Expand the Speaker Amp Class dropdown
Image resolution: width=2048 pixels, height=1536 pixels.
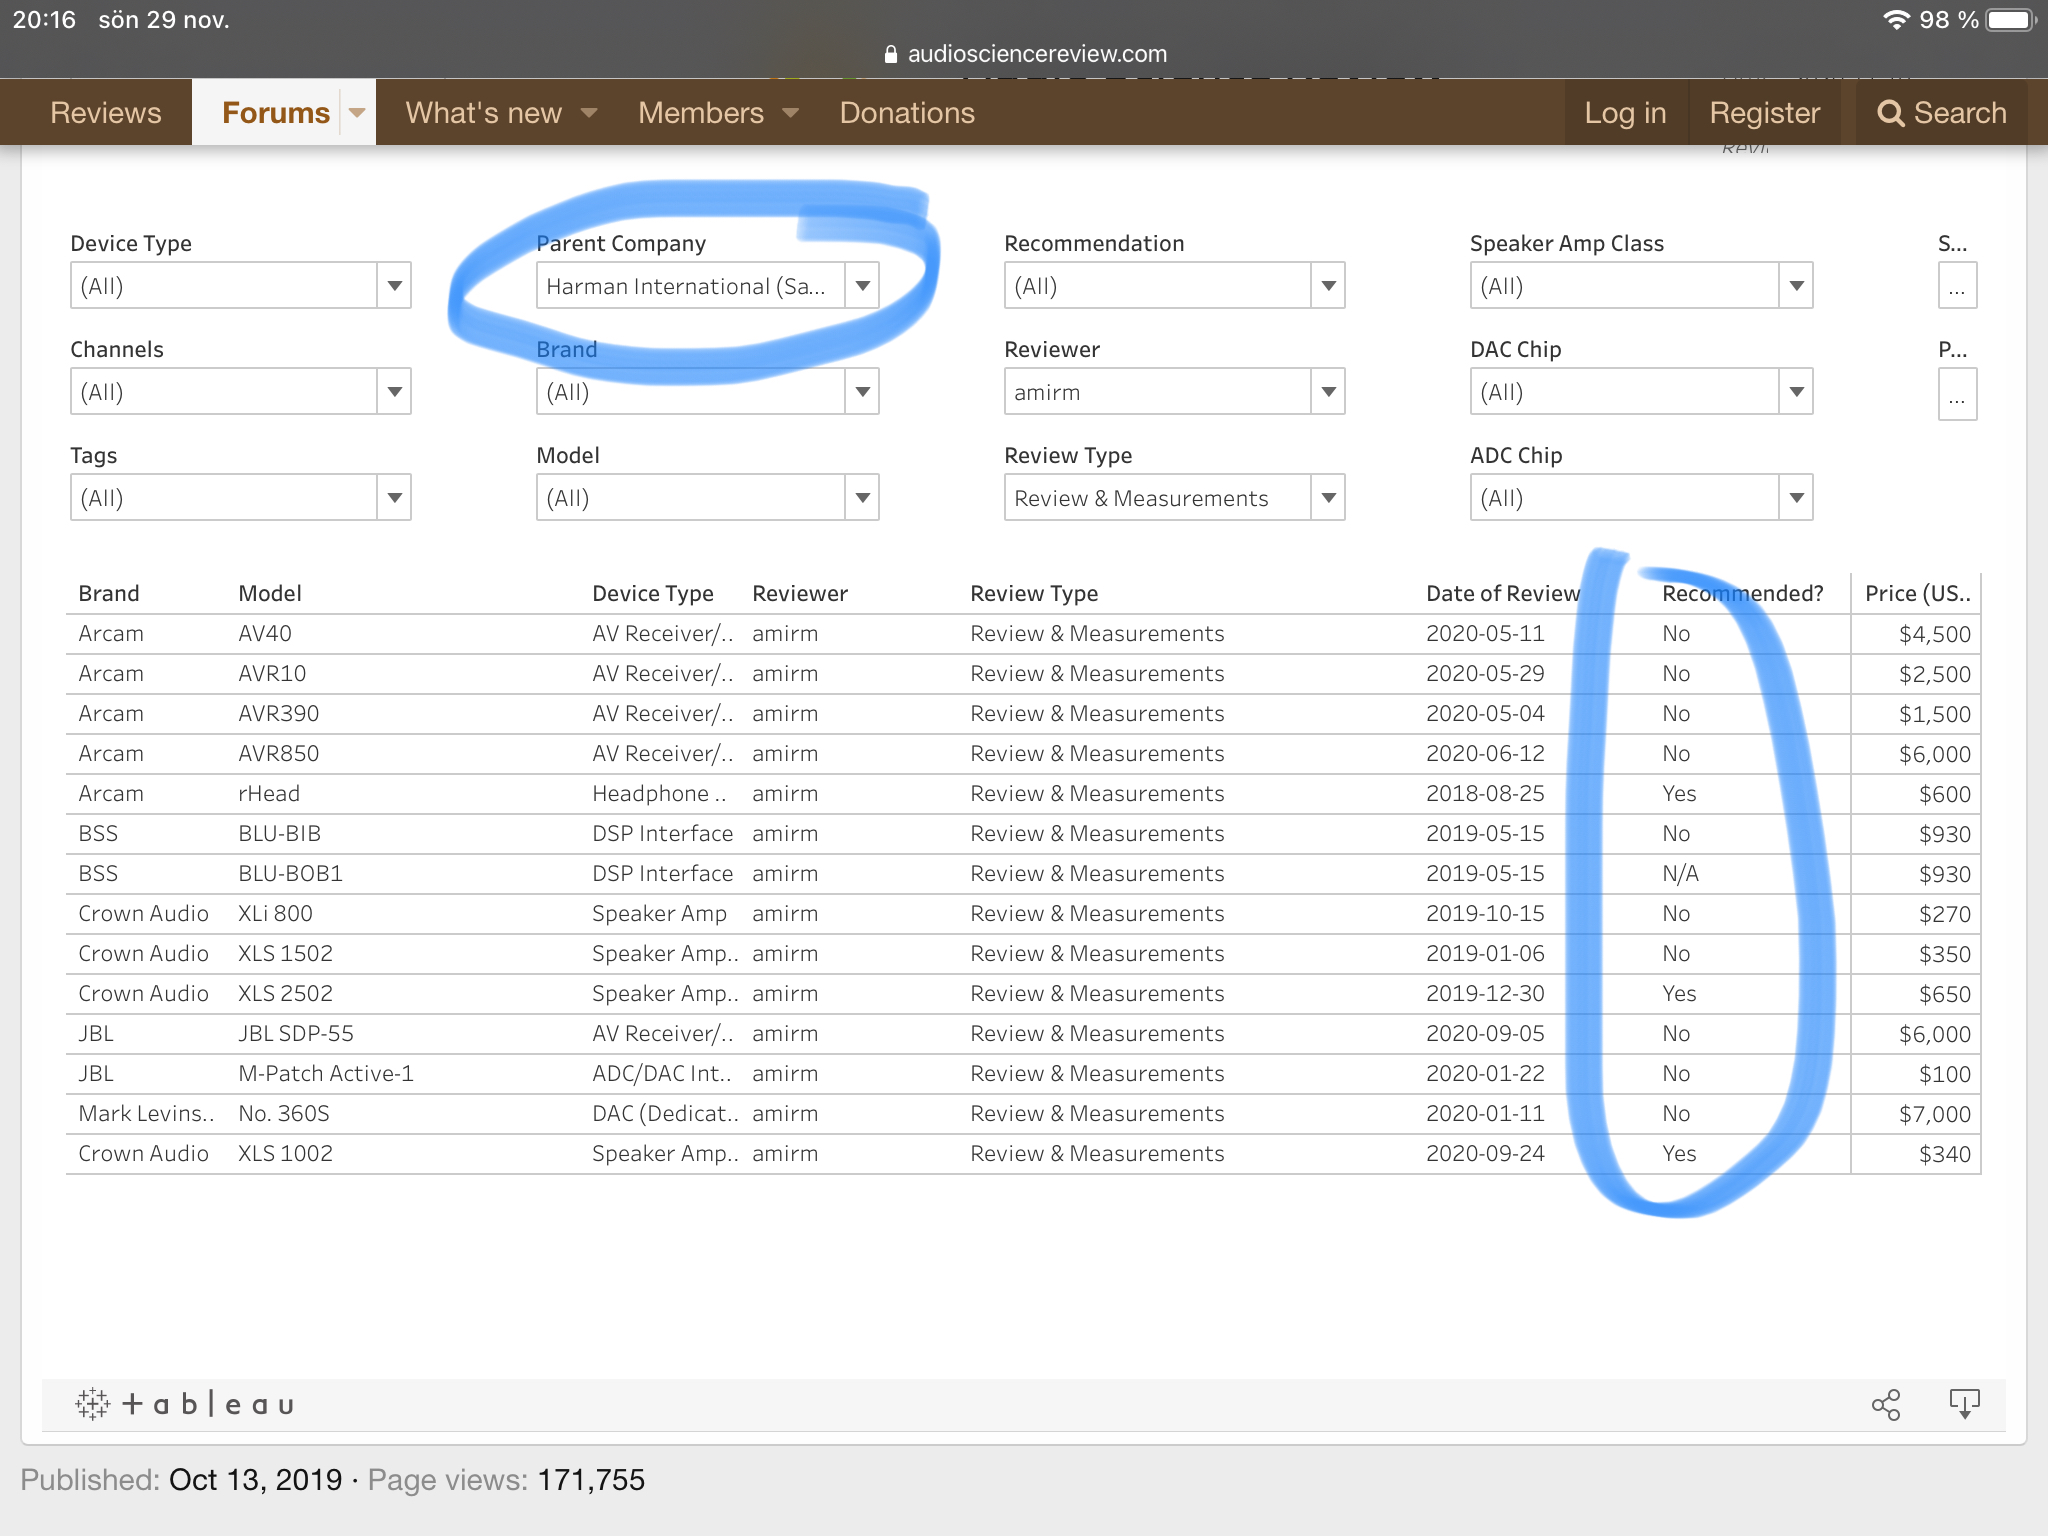1796,286
